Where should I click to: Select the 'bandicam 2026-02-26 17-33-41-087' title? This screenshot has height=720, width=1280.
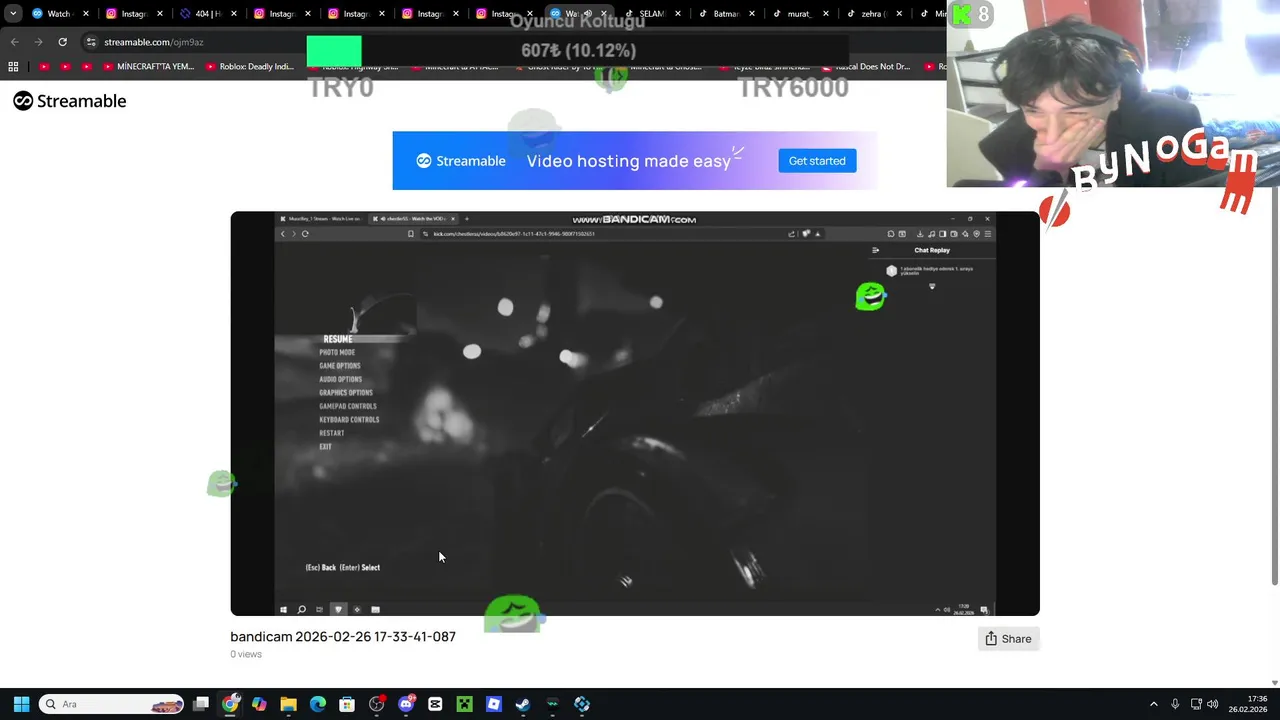tap(343, 637)
